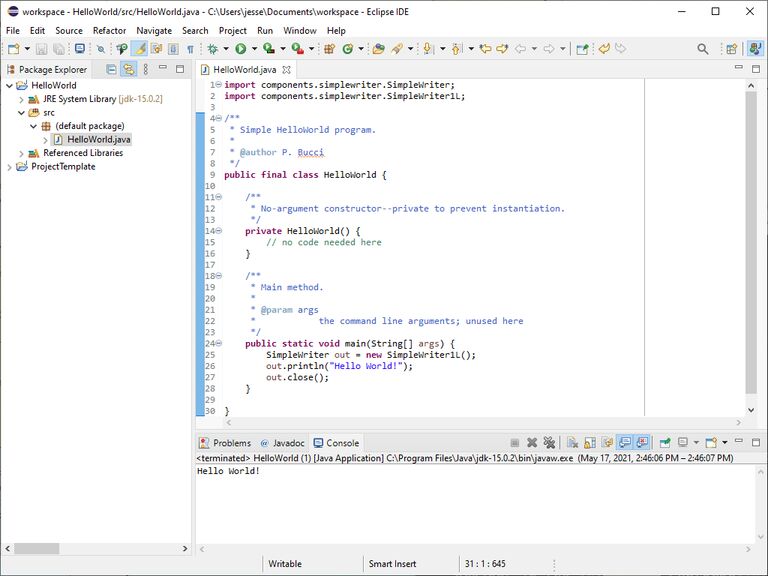
Task: Click the Search magnifier icon in toolbar
Action: coord(702,48)
